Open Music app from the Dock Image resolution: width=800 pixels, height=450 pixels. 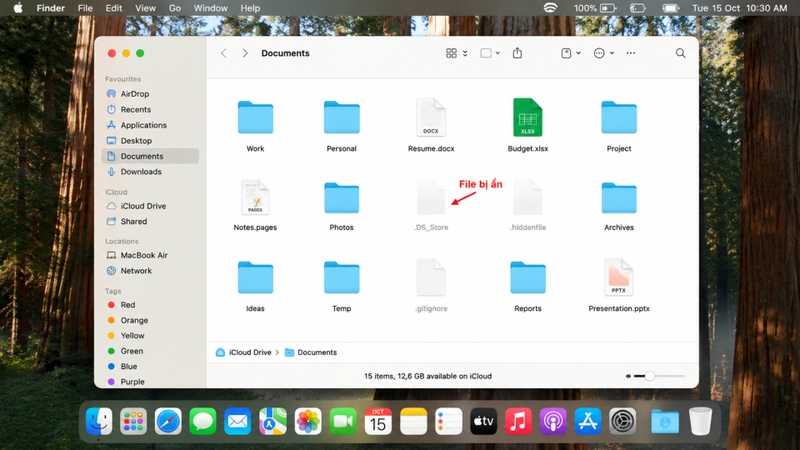518,421
